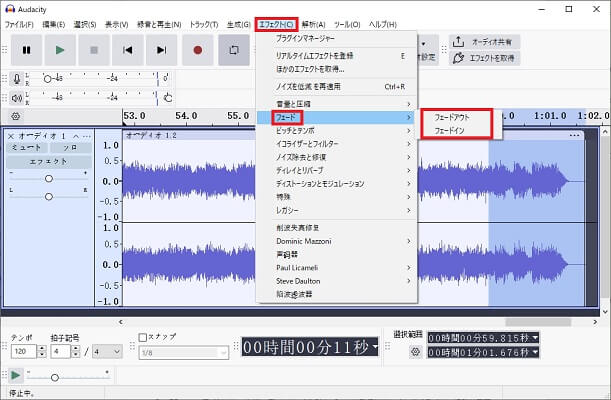Open the ヘルプ menu
The width and height of the screenshot is (611, 400).
coord(383,25)
